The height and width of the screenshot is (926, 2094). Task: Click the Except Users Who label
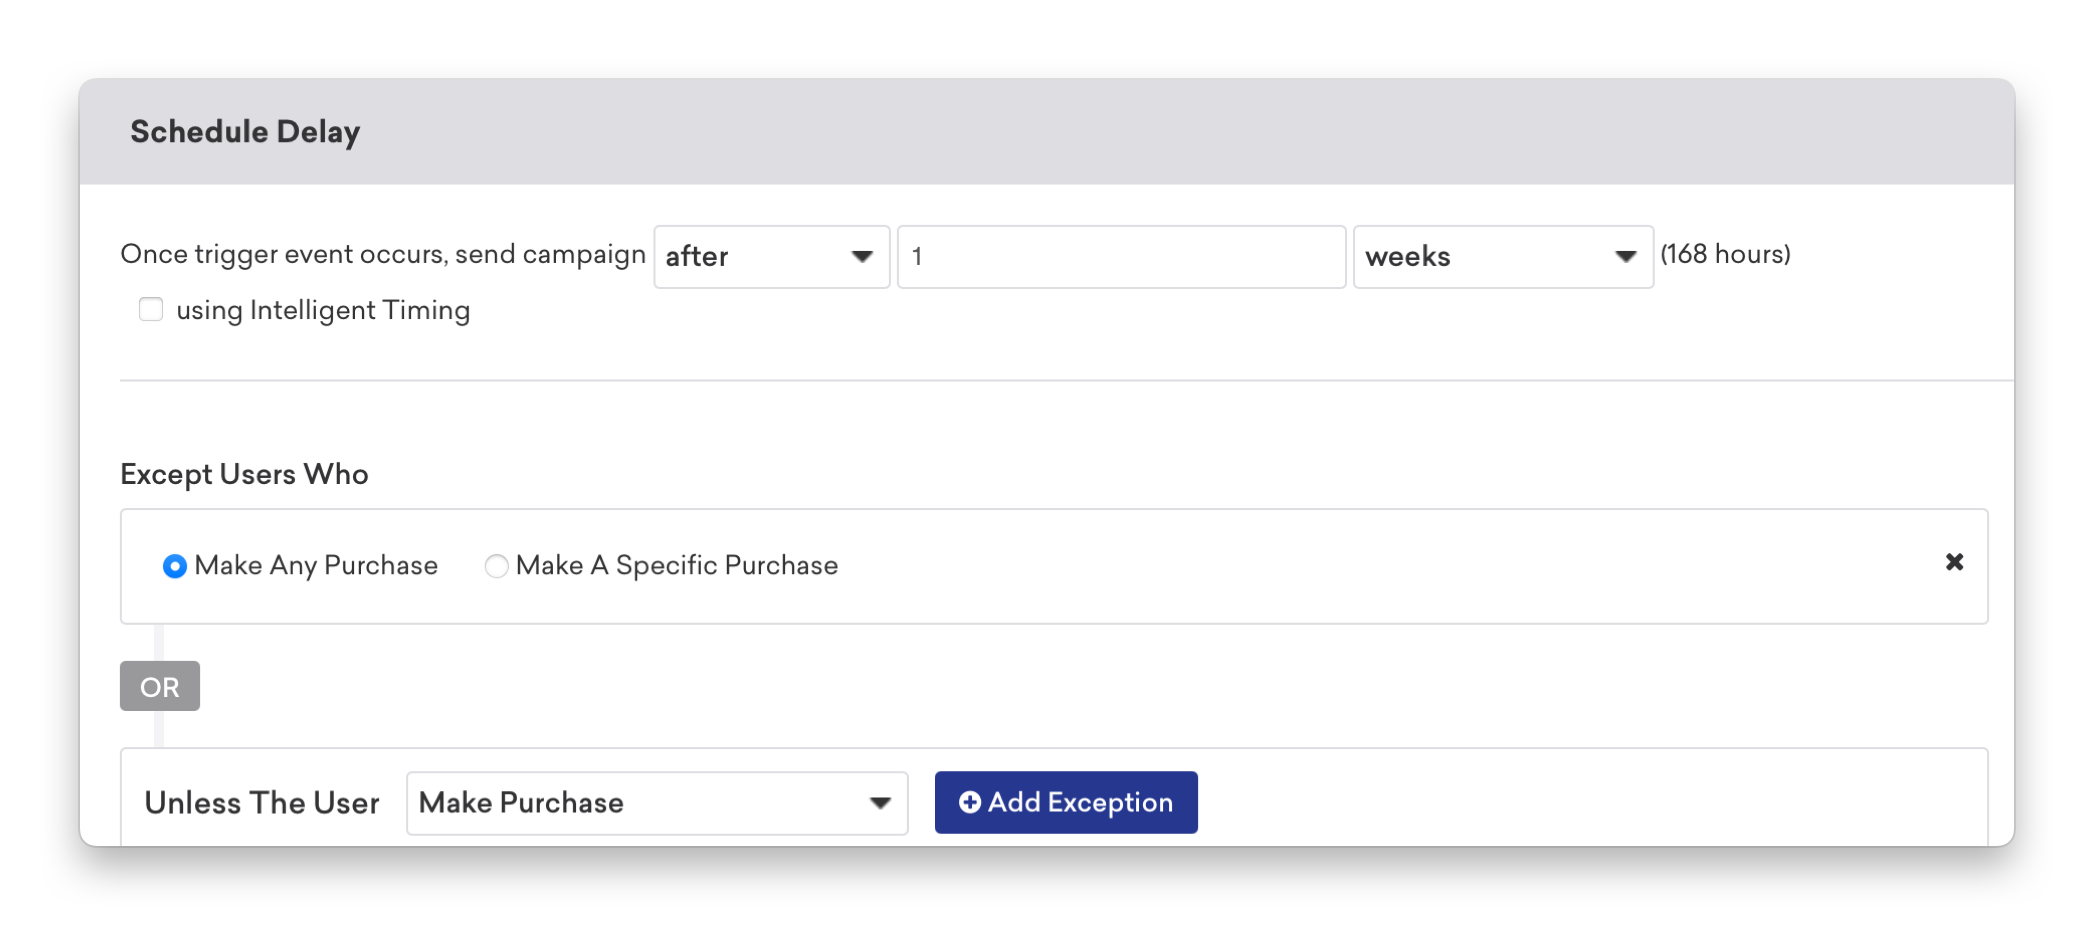[x=244, y=474]
